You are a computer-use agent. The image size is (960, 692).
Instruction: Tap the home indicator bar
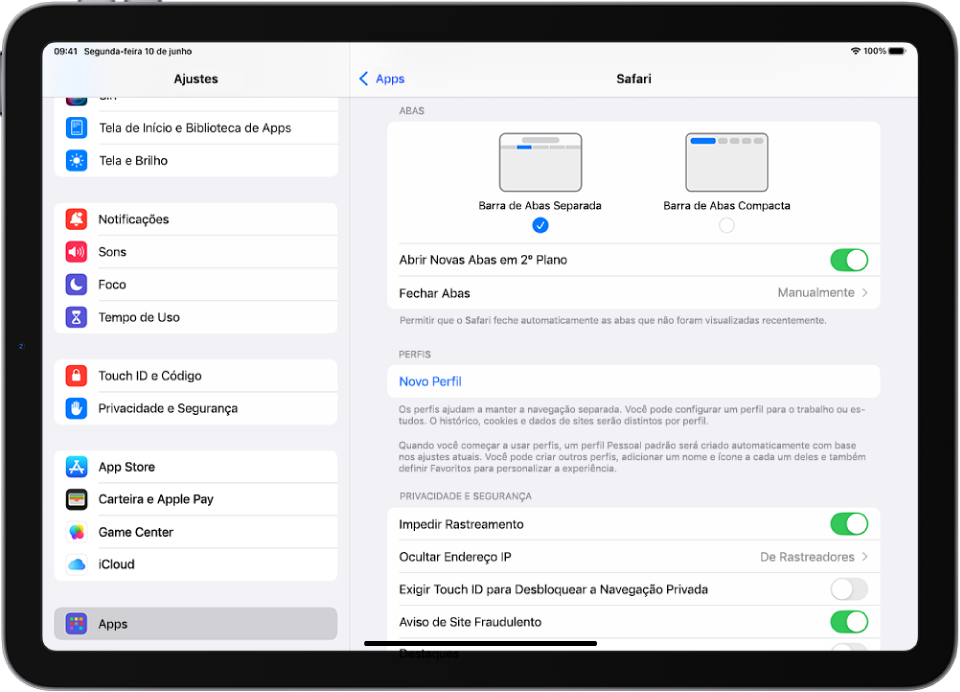click(x=481, y=643)
